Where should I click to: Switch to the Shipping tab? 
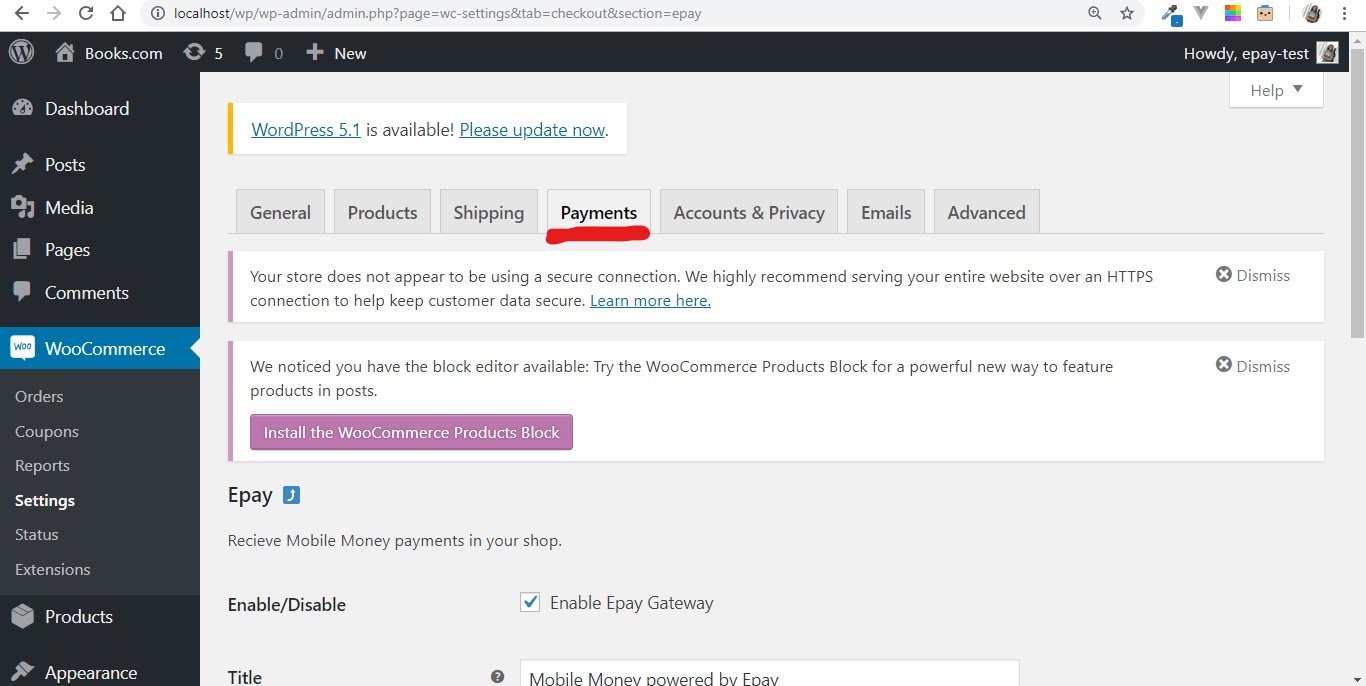pyautogui.click(x=488, y=212)
